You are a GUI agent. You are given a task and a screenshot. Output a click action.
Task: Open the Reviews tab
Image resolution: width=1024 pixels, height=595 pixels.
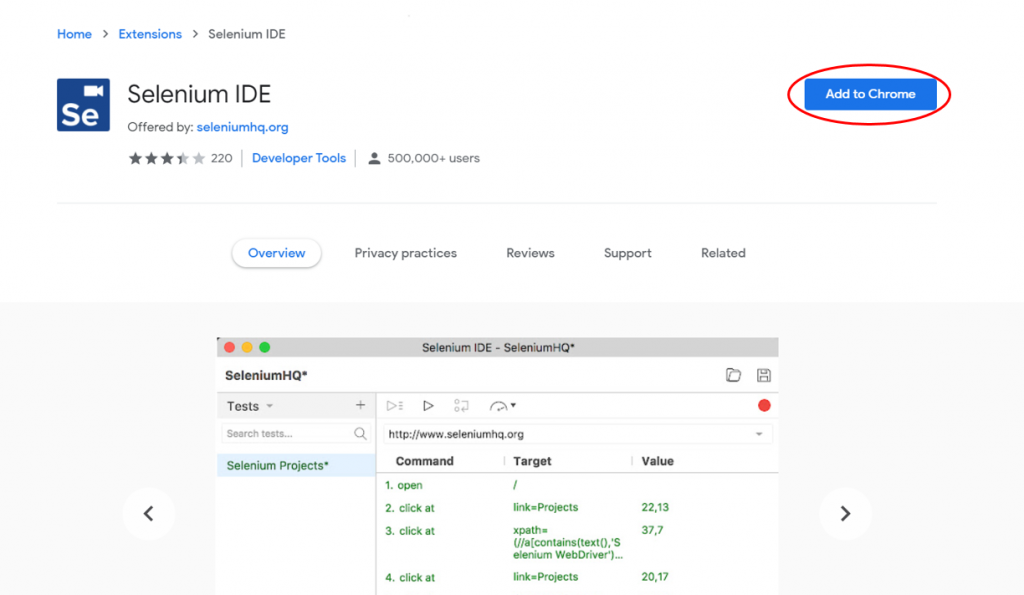click(530, 253)
